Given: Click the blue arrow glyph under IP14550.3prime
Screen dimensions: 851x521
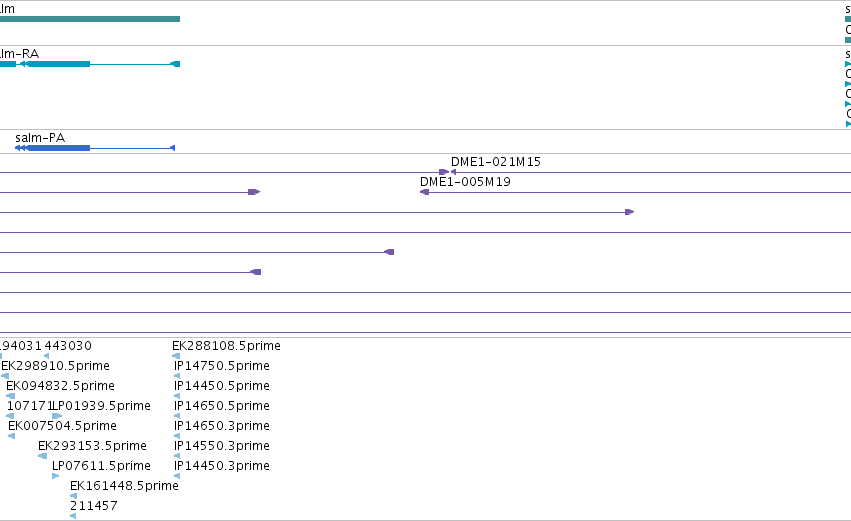Looking at the screenshot, I should click(176, 456).
